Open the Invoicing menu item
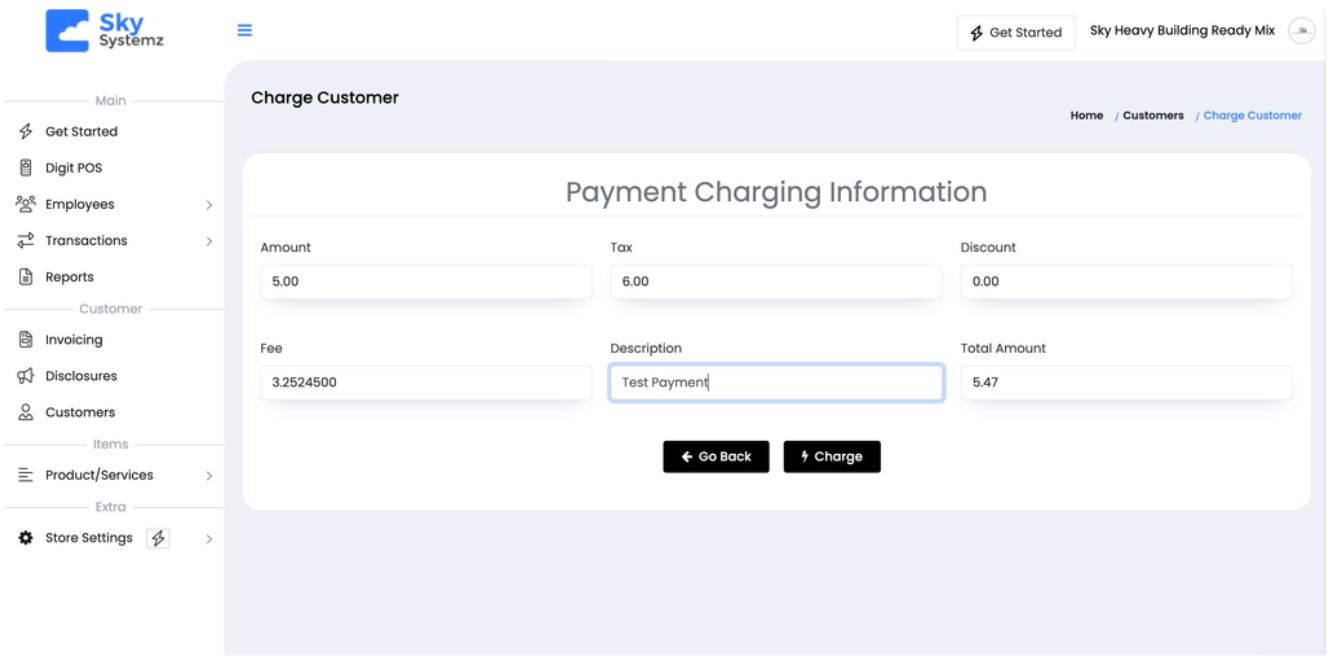 (x=73, y=340)
